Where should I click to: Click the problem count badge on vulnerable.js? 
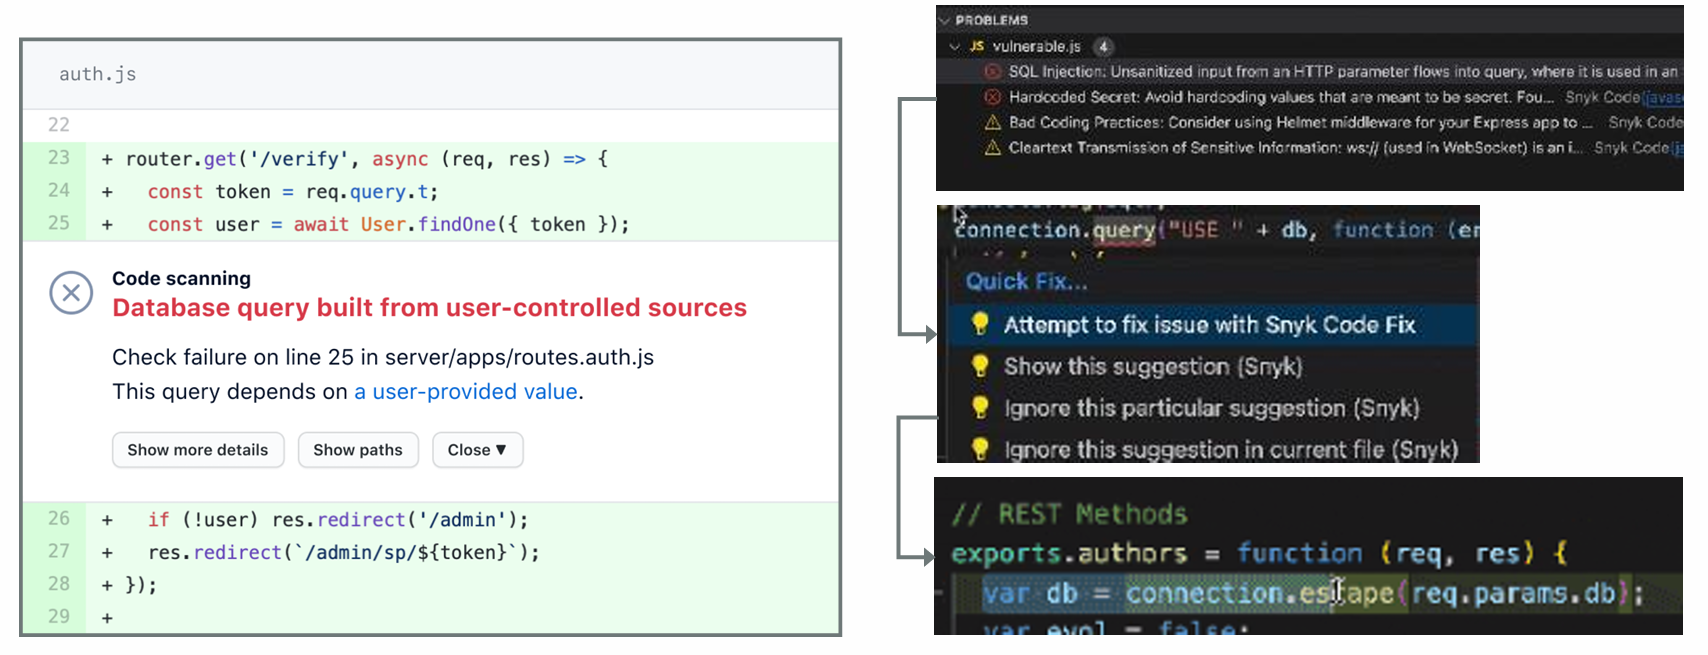click(1103, 46)
